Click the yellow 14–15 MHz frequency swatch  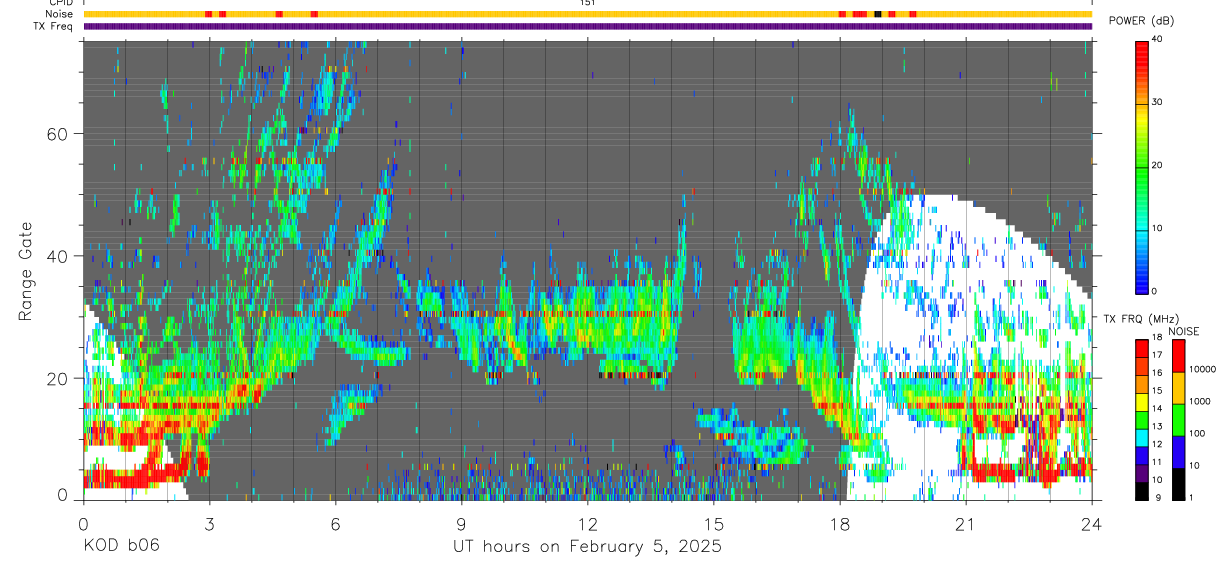click(1142, 400)
